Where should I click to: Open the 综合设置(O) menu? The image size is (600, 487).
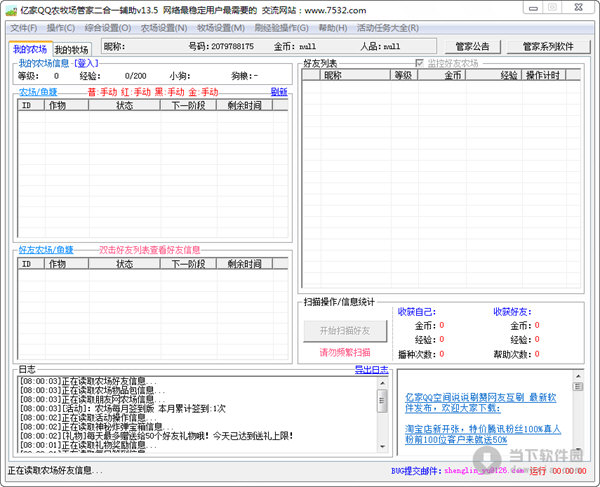coord(108,28)
